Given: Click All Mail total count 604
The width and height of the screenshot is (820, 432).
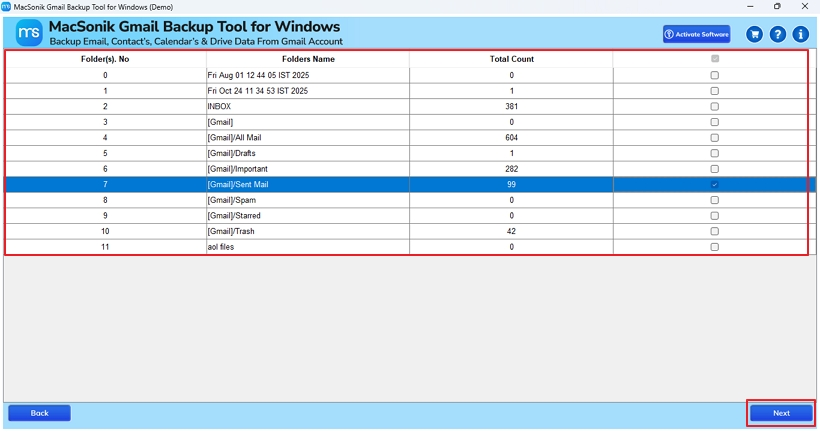Looking at the screenshot, I should 511,138.
